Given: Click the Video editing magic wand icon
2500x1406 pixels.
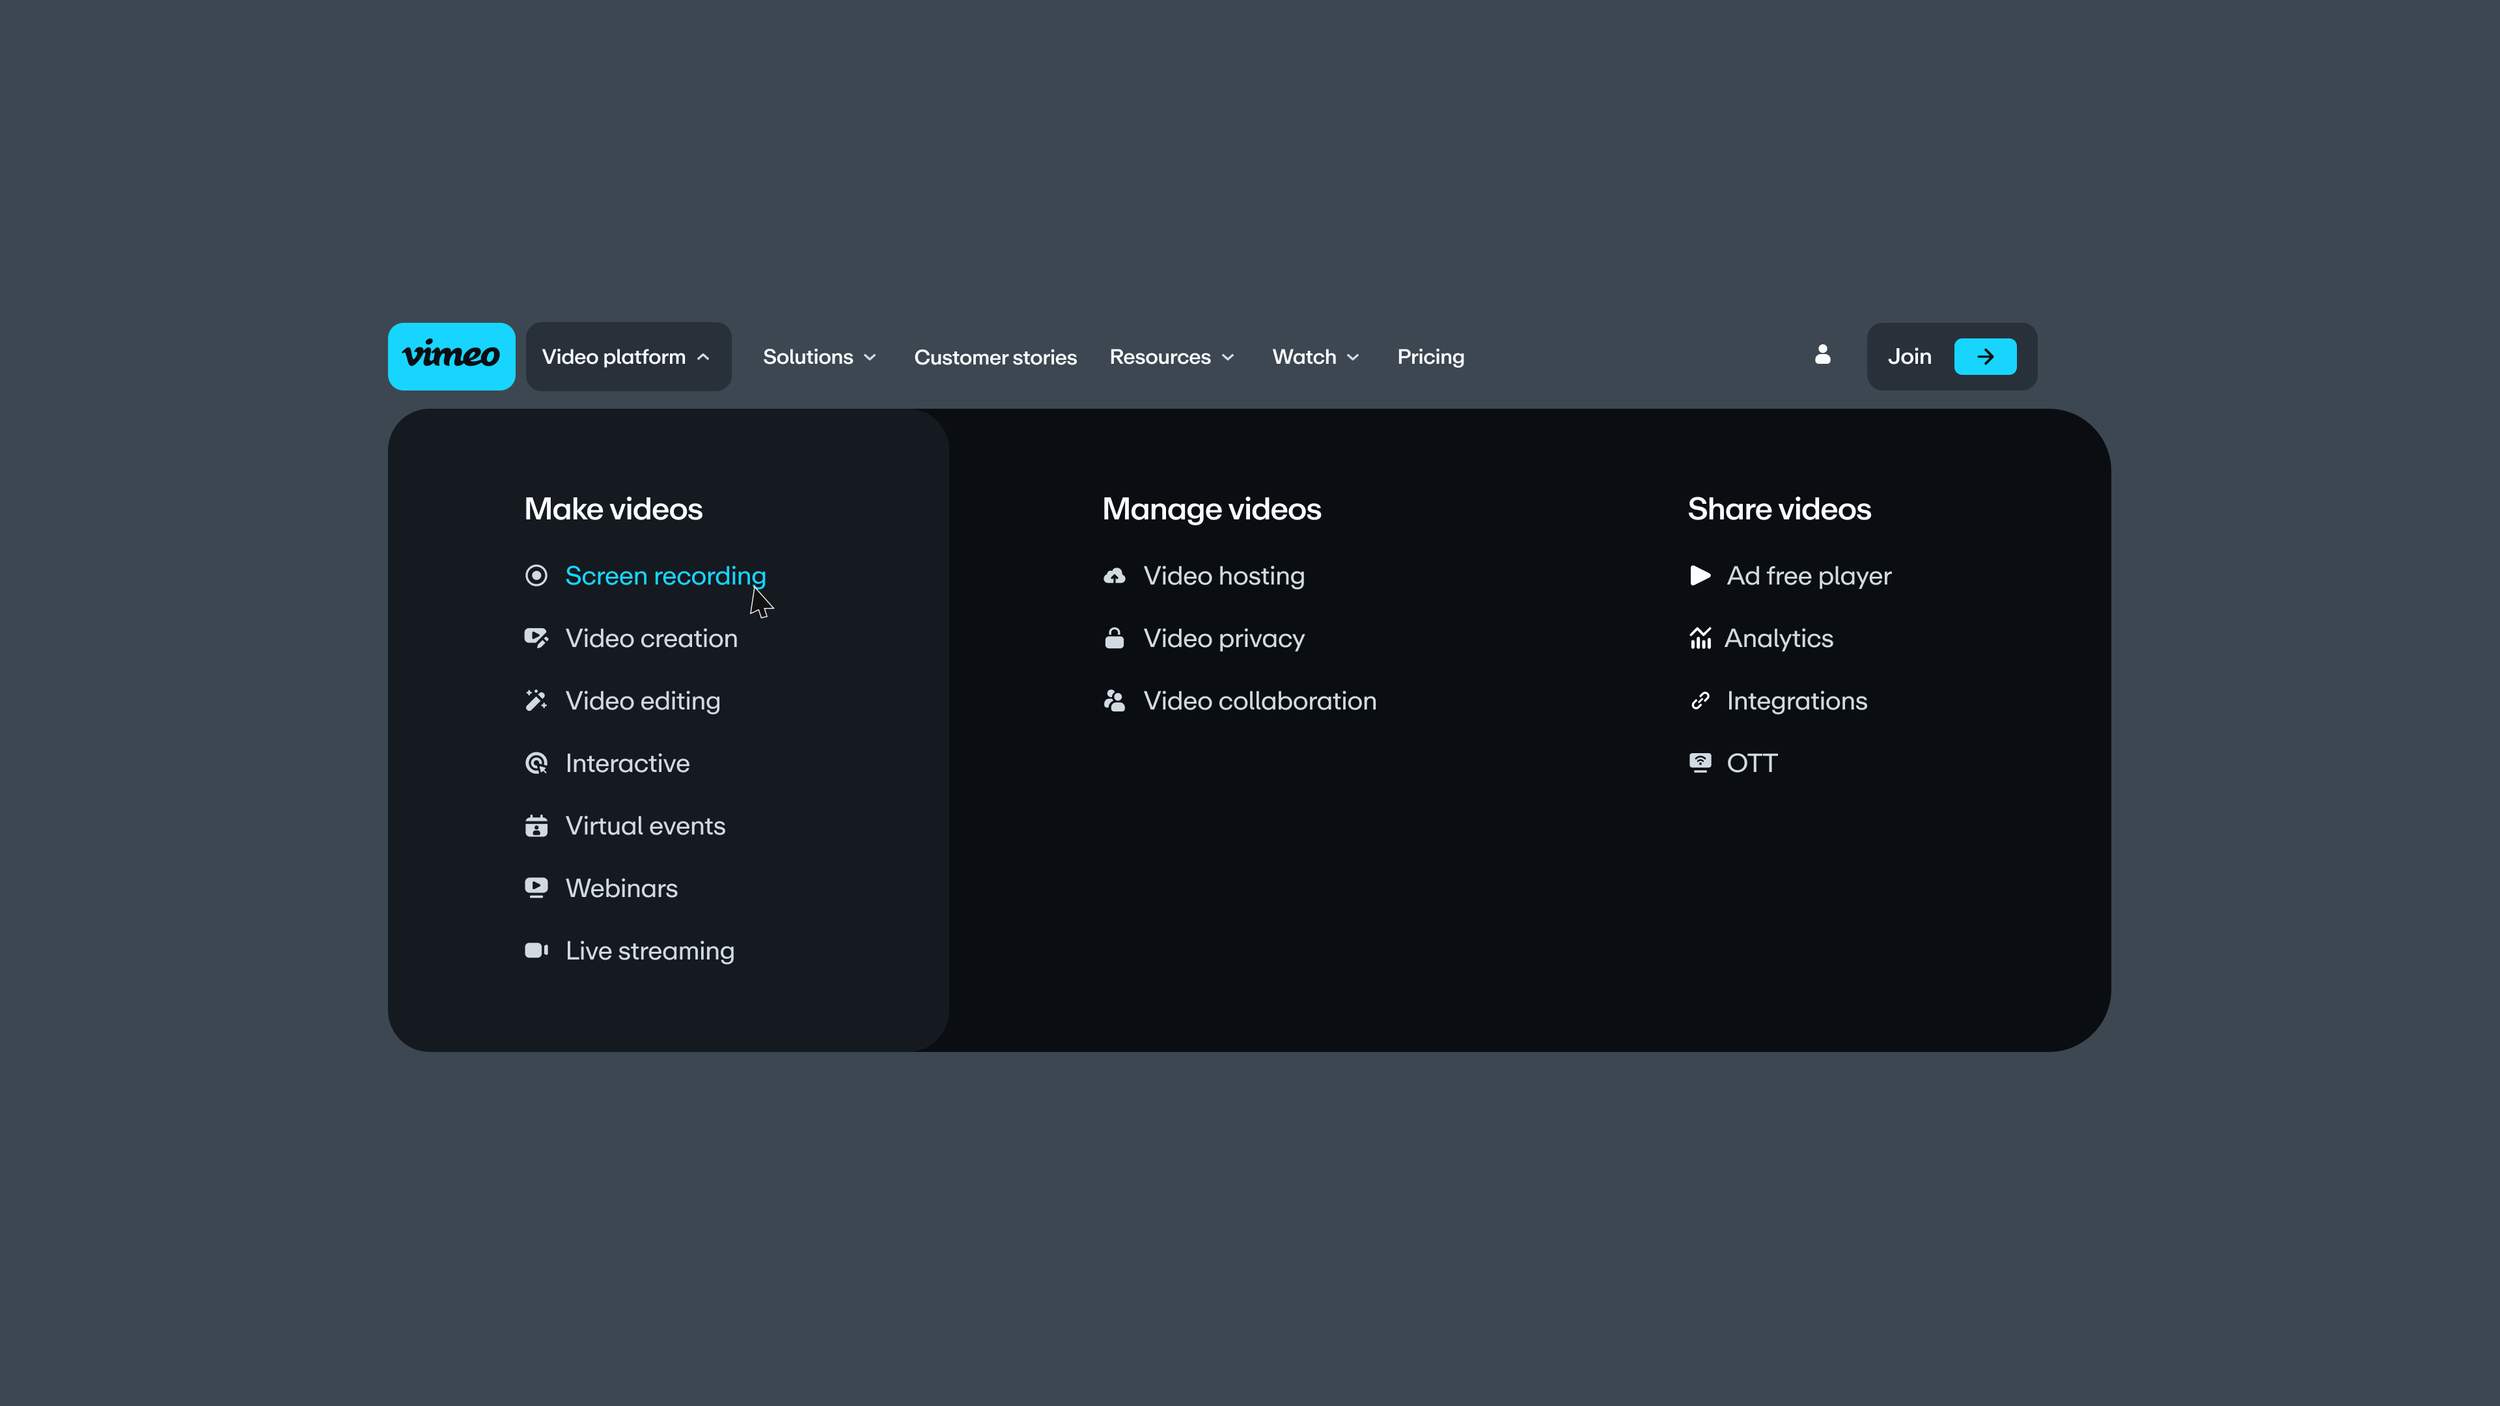Looking at the screenshot, I should coord(536,701).
